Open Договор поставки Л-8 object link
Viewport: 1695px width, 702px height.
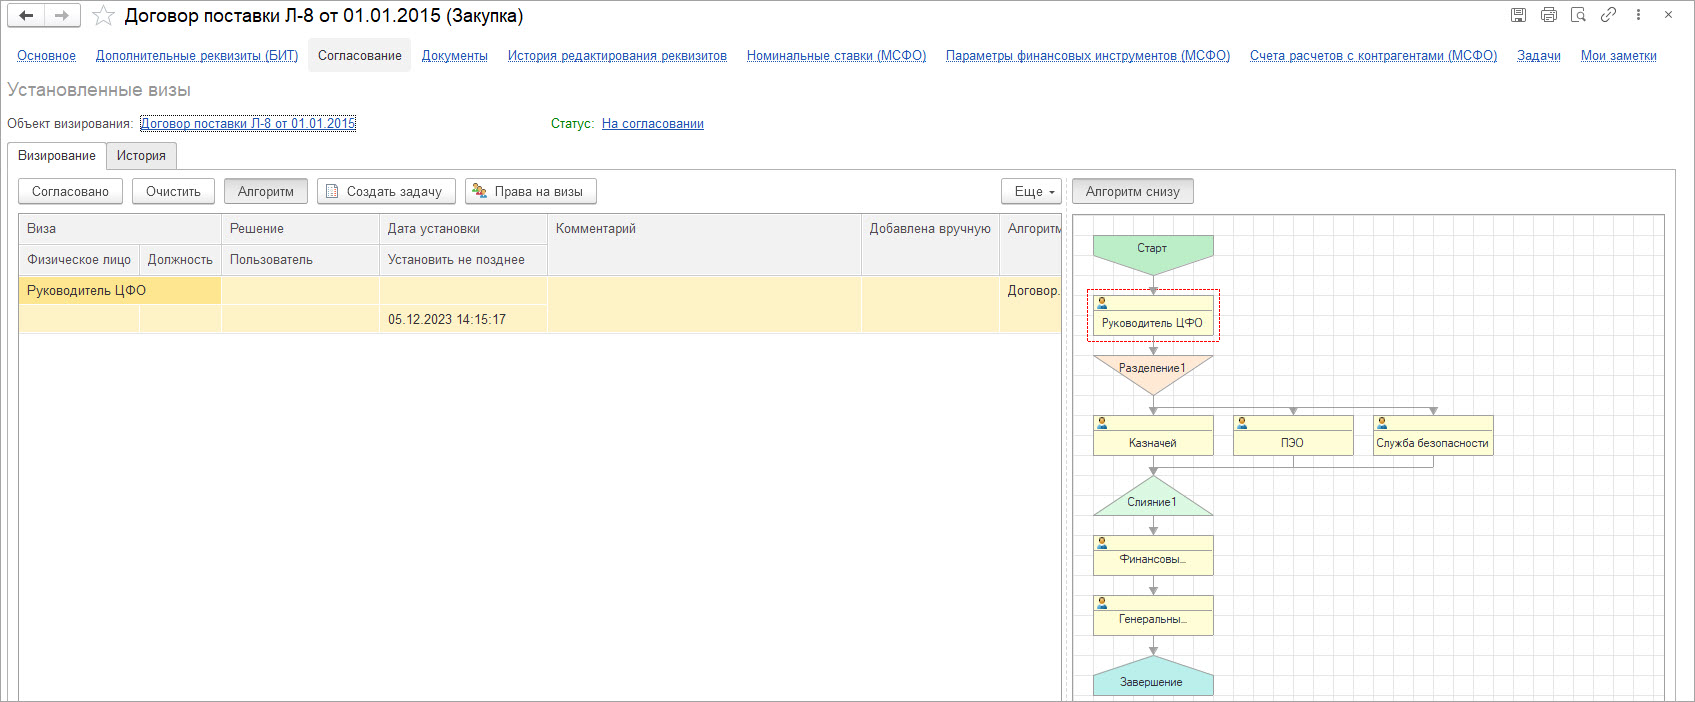pos(248,124)
